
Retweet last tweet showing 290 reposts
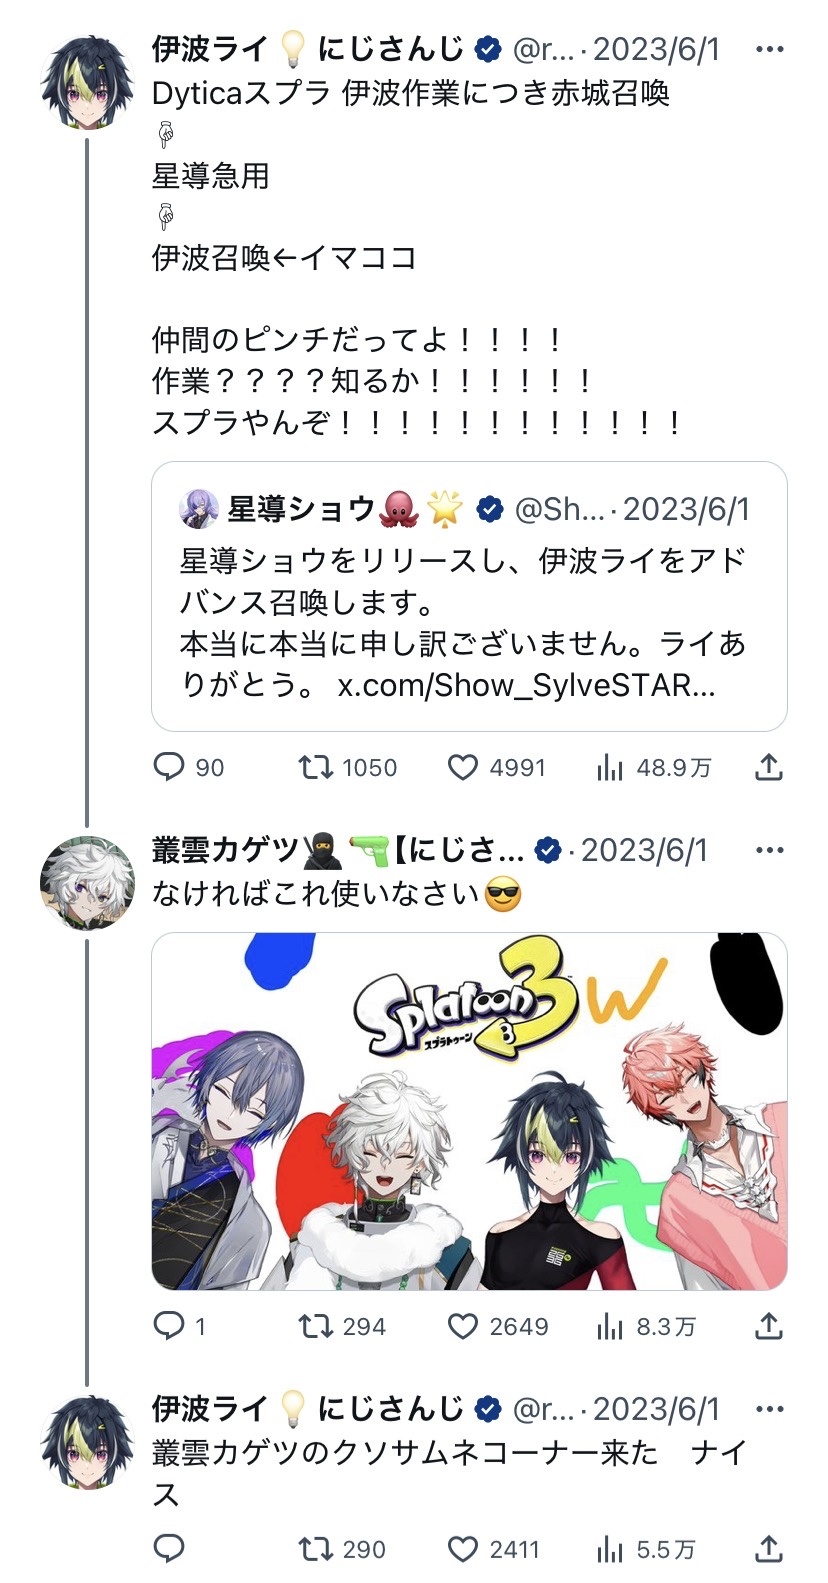tap(315, 1549)
